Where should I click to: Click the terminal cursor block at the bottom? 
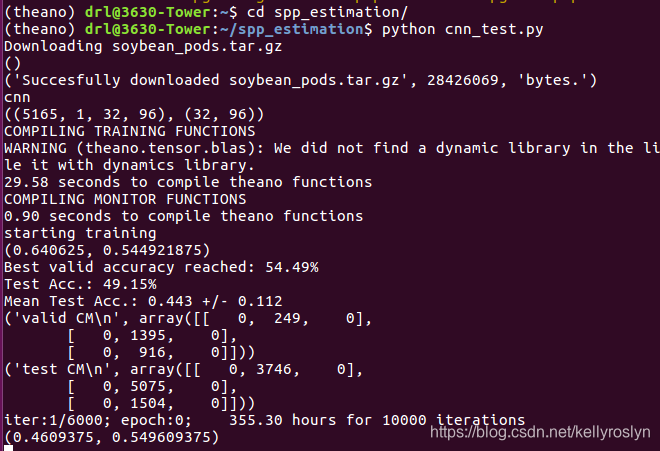[8, 448]
